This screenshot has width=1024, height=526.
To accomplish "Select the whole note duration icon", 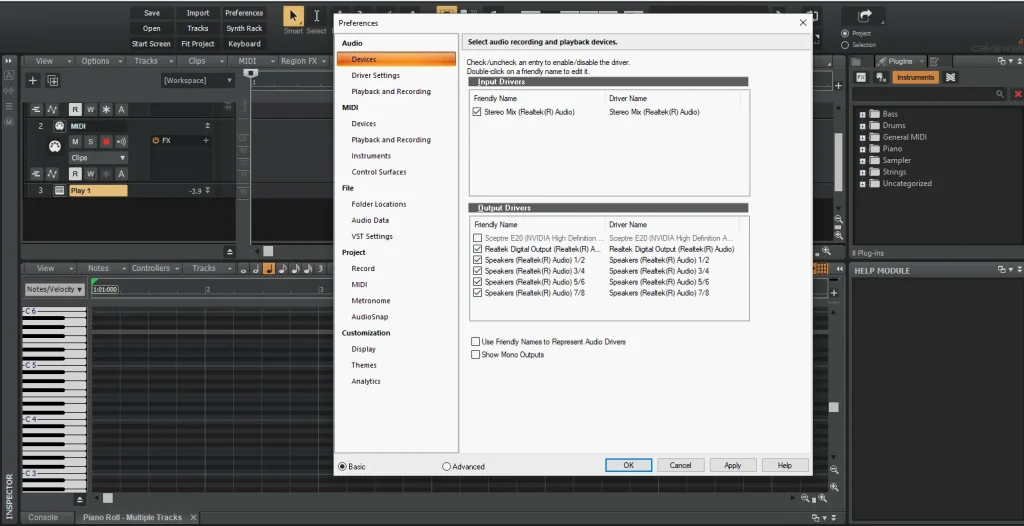I will click(x=243, y=269).
